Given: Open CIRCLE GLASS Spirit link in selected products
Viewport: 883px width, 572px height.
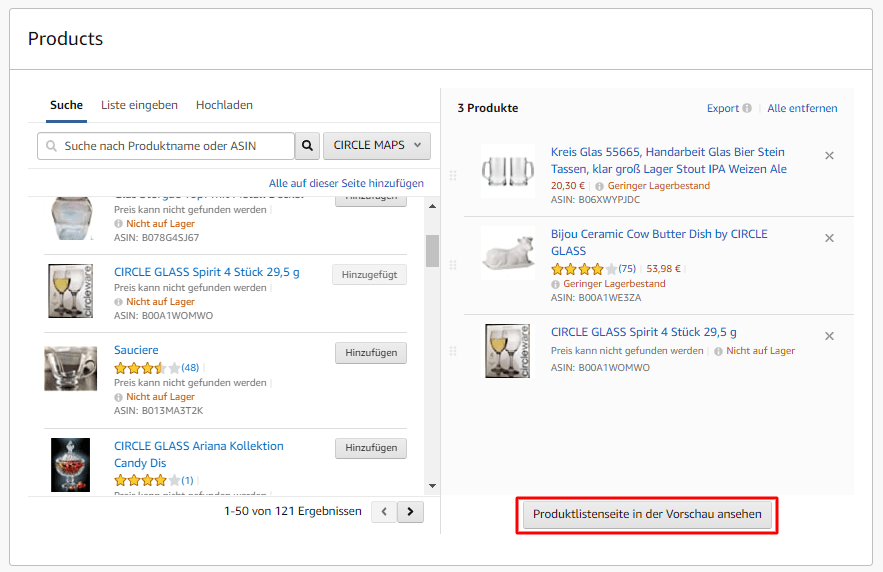Looking at the screenshot, I should tap(644, 332).
